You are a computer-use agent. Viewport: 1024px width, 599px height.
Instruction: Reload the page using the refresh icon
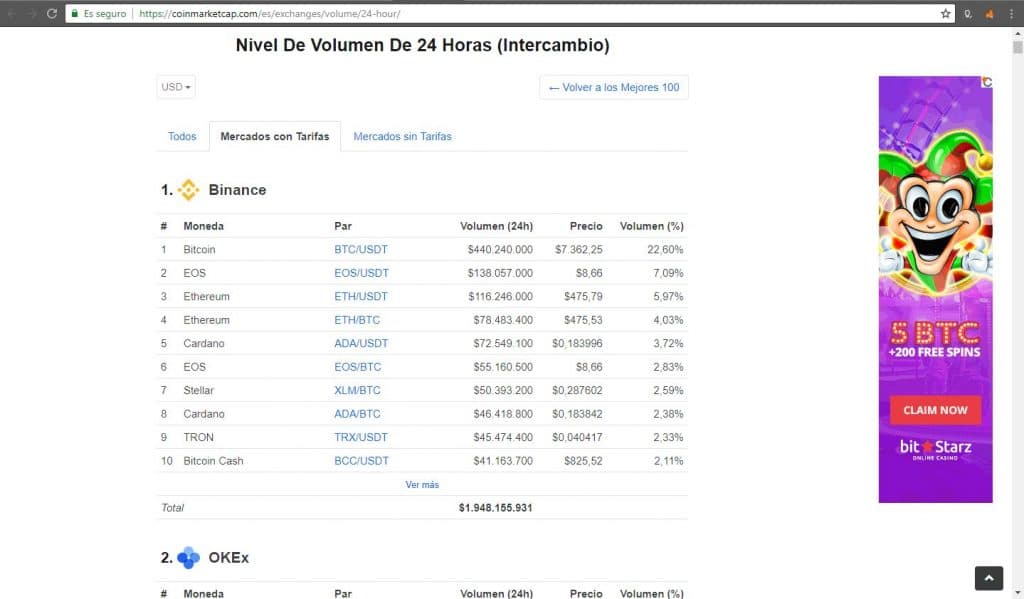52,14
